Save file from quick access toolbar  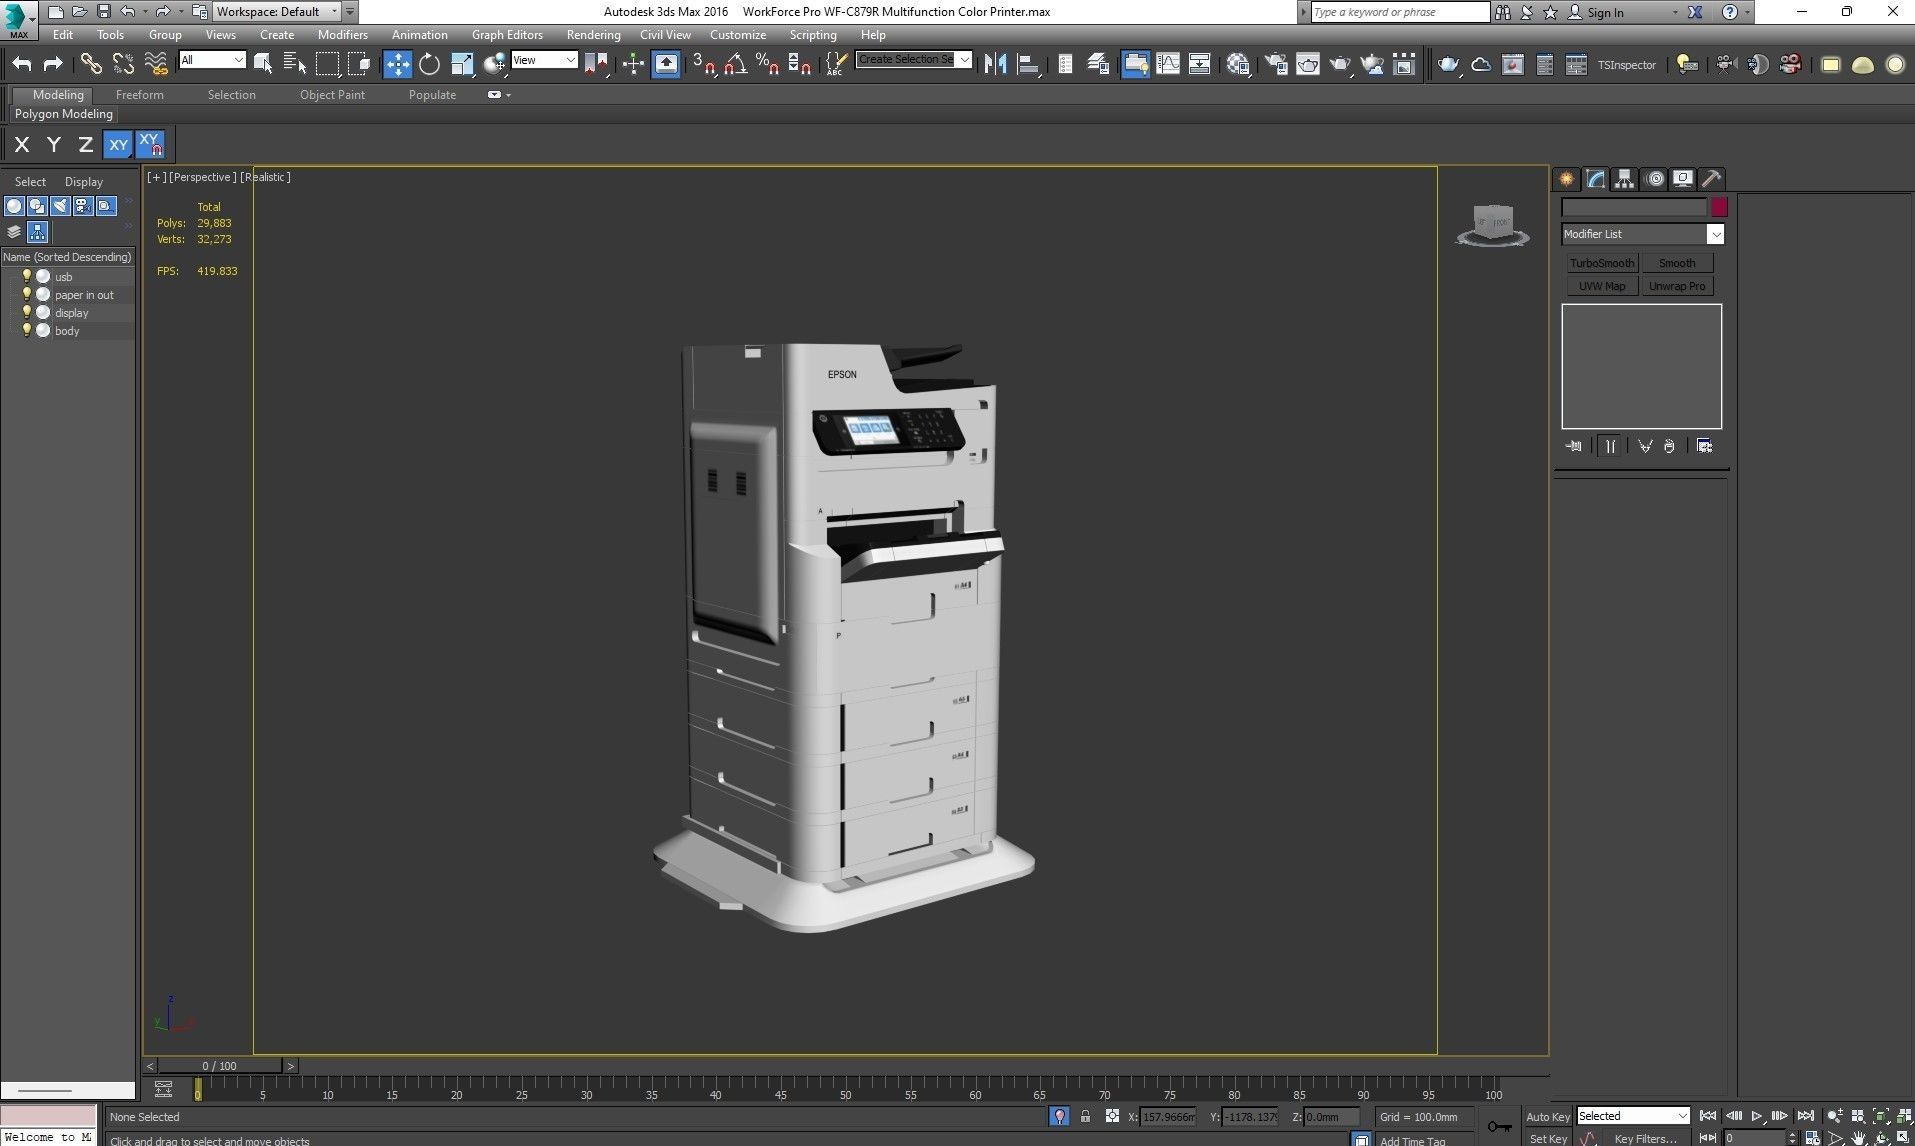(x=103, y=12)
